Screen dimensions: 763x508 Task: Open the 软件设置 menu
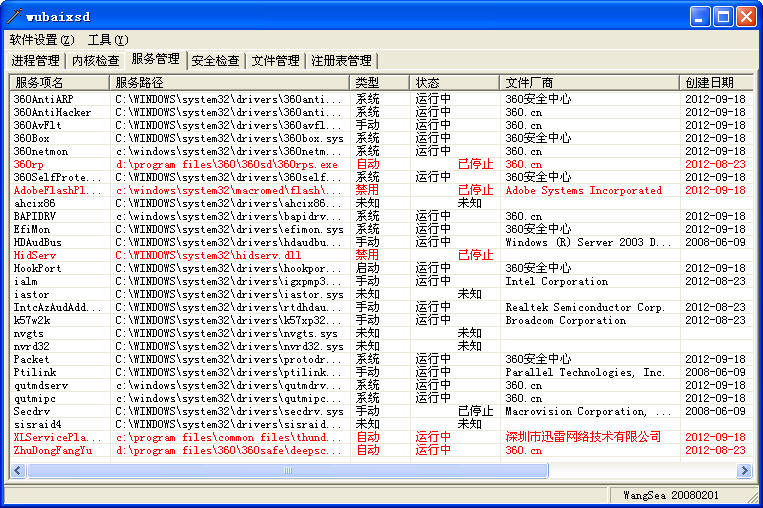click(41, 40)
